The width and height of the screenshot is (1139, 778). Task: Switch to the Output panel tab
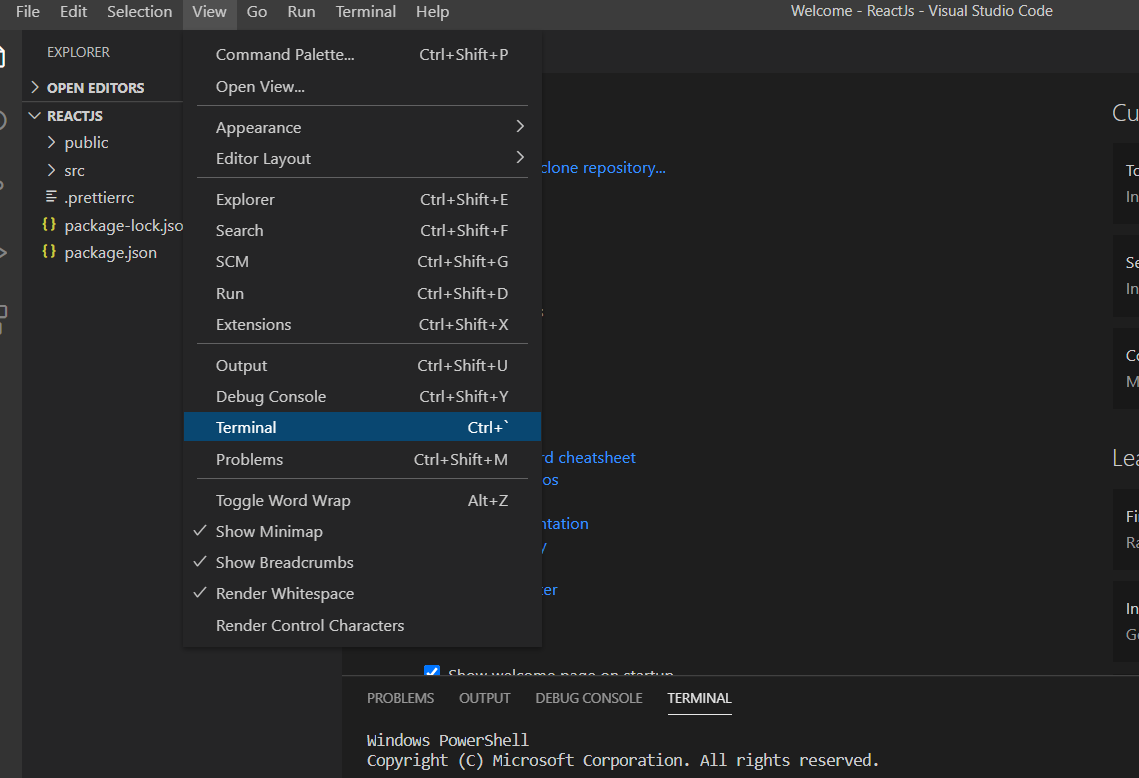click(x=485, y=698)
